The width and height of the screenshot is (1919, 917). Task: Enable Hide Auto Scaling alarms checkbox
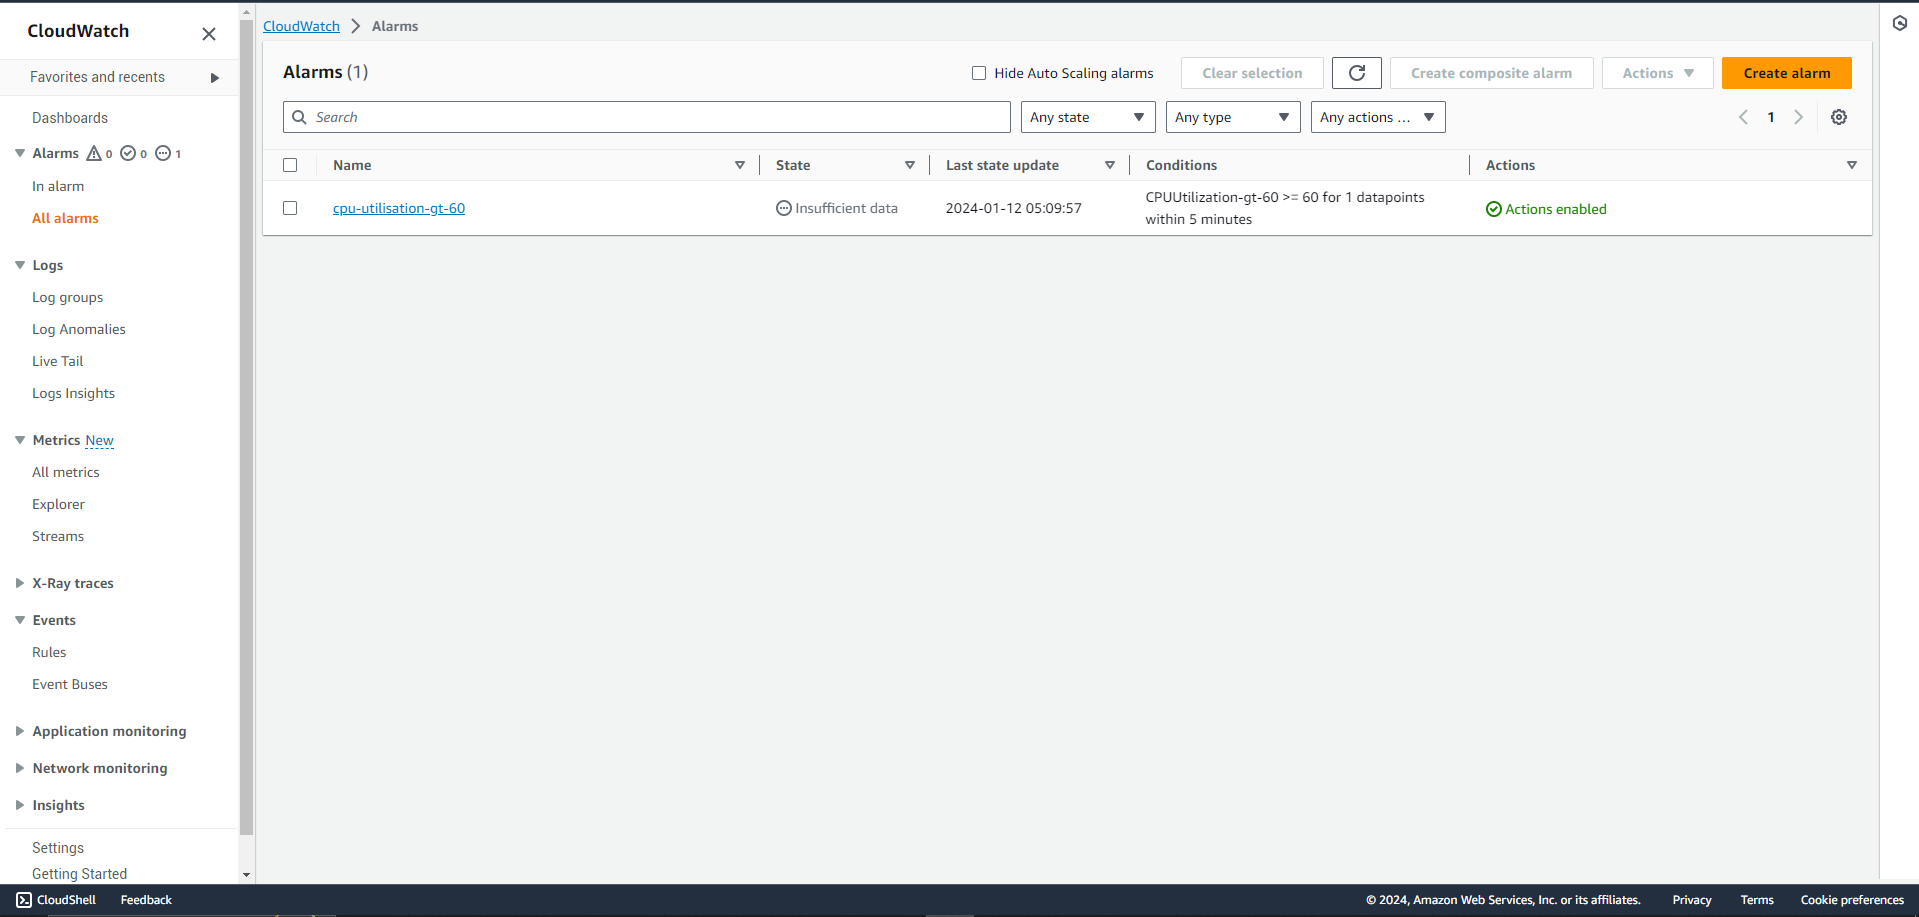click(x=979, y=73)
